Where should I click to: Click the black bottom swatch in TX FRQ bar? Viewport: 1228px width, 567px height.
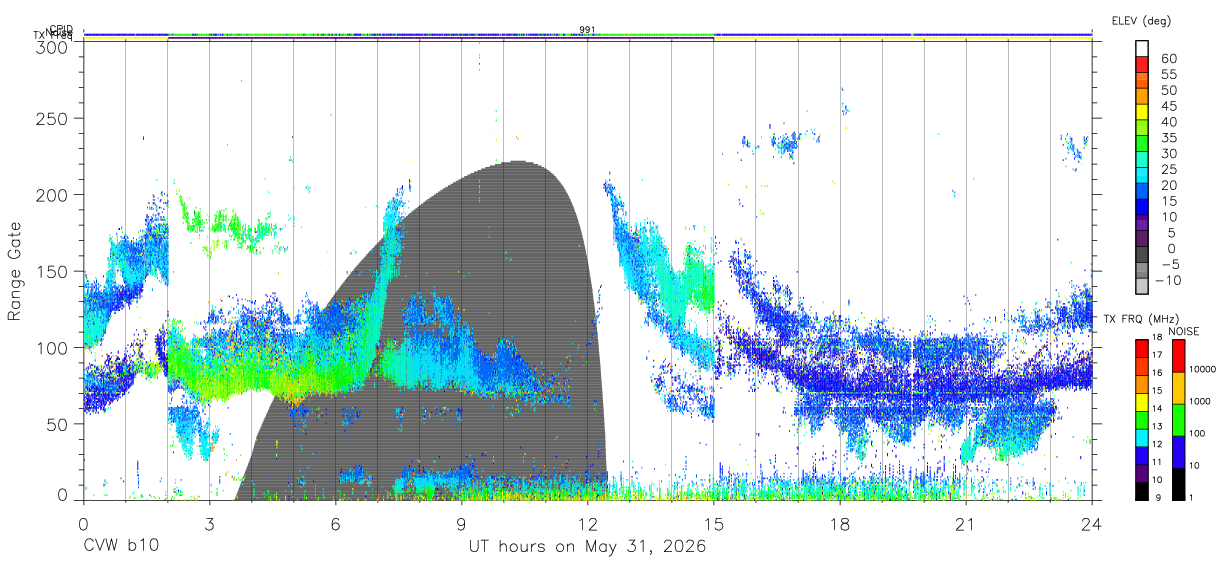point(1142,491)
